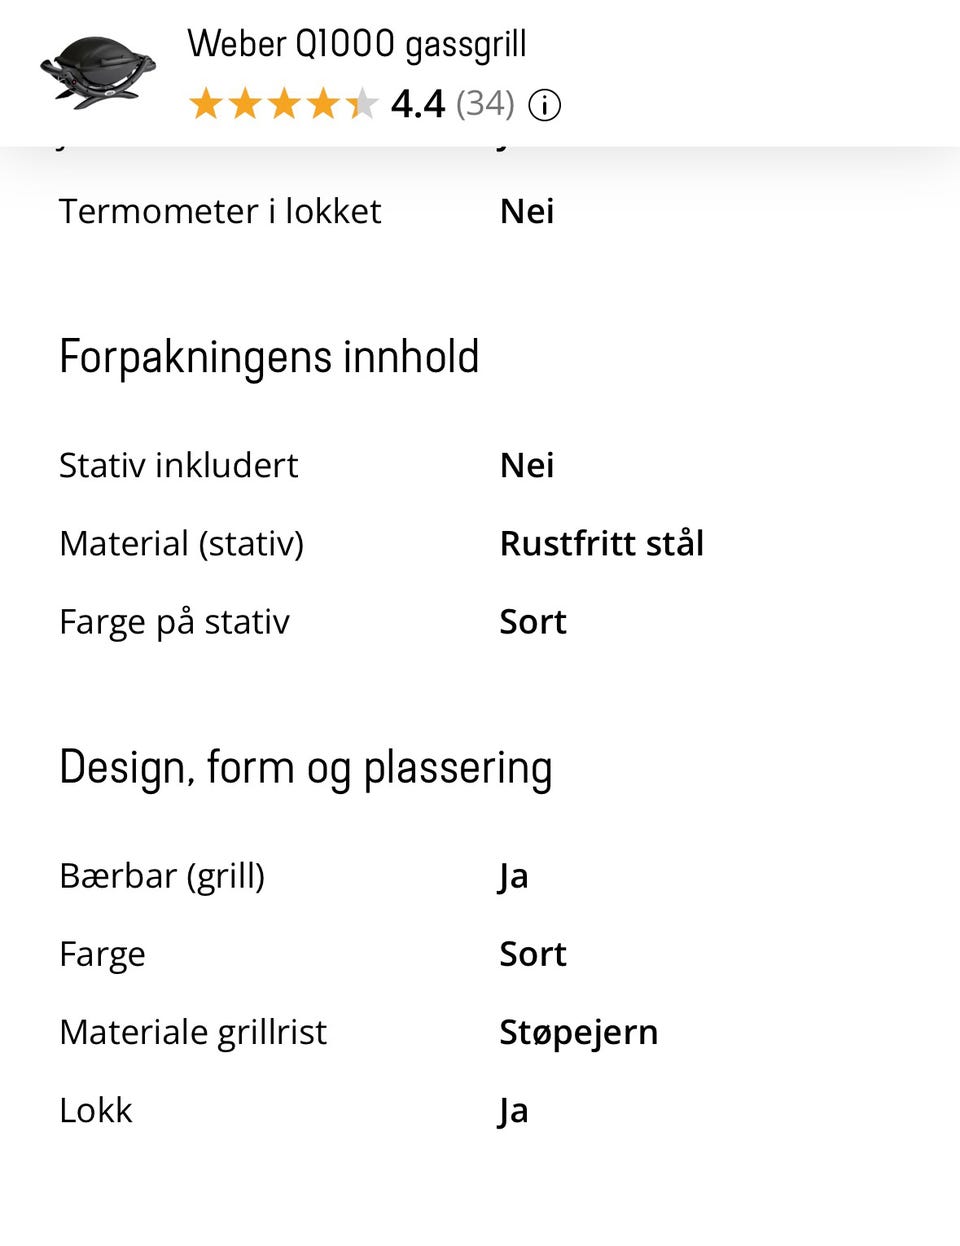Click the Weber Q1000 gassgrill product title
This screenshot has height=1246, width=960.
(357, 44)
